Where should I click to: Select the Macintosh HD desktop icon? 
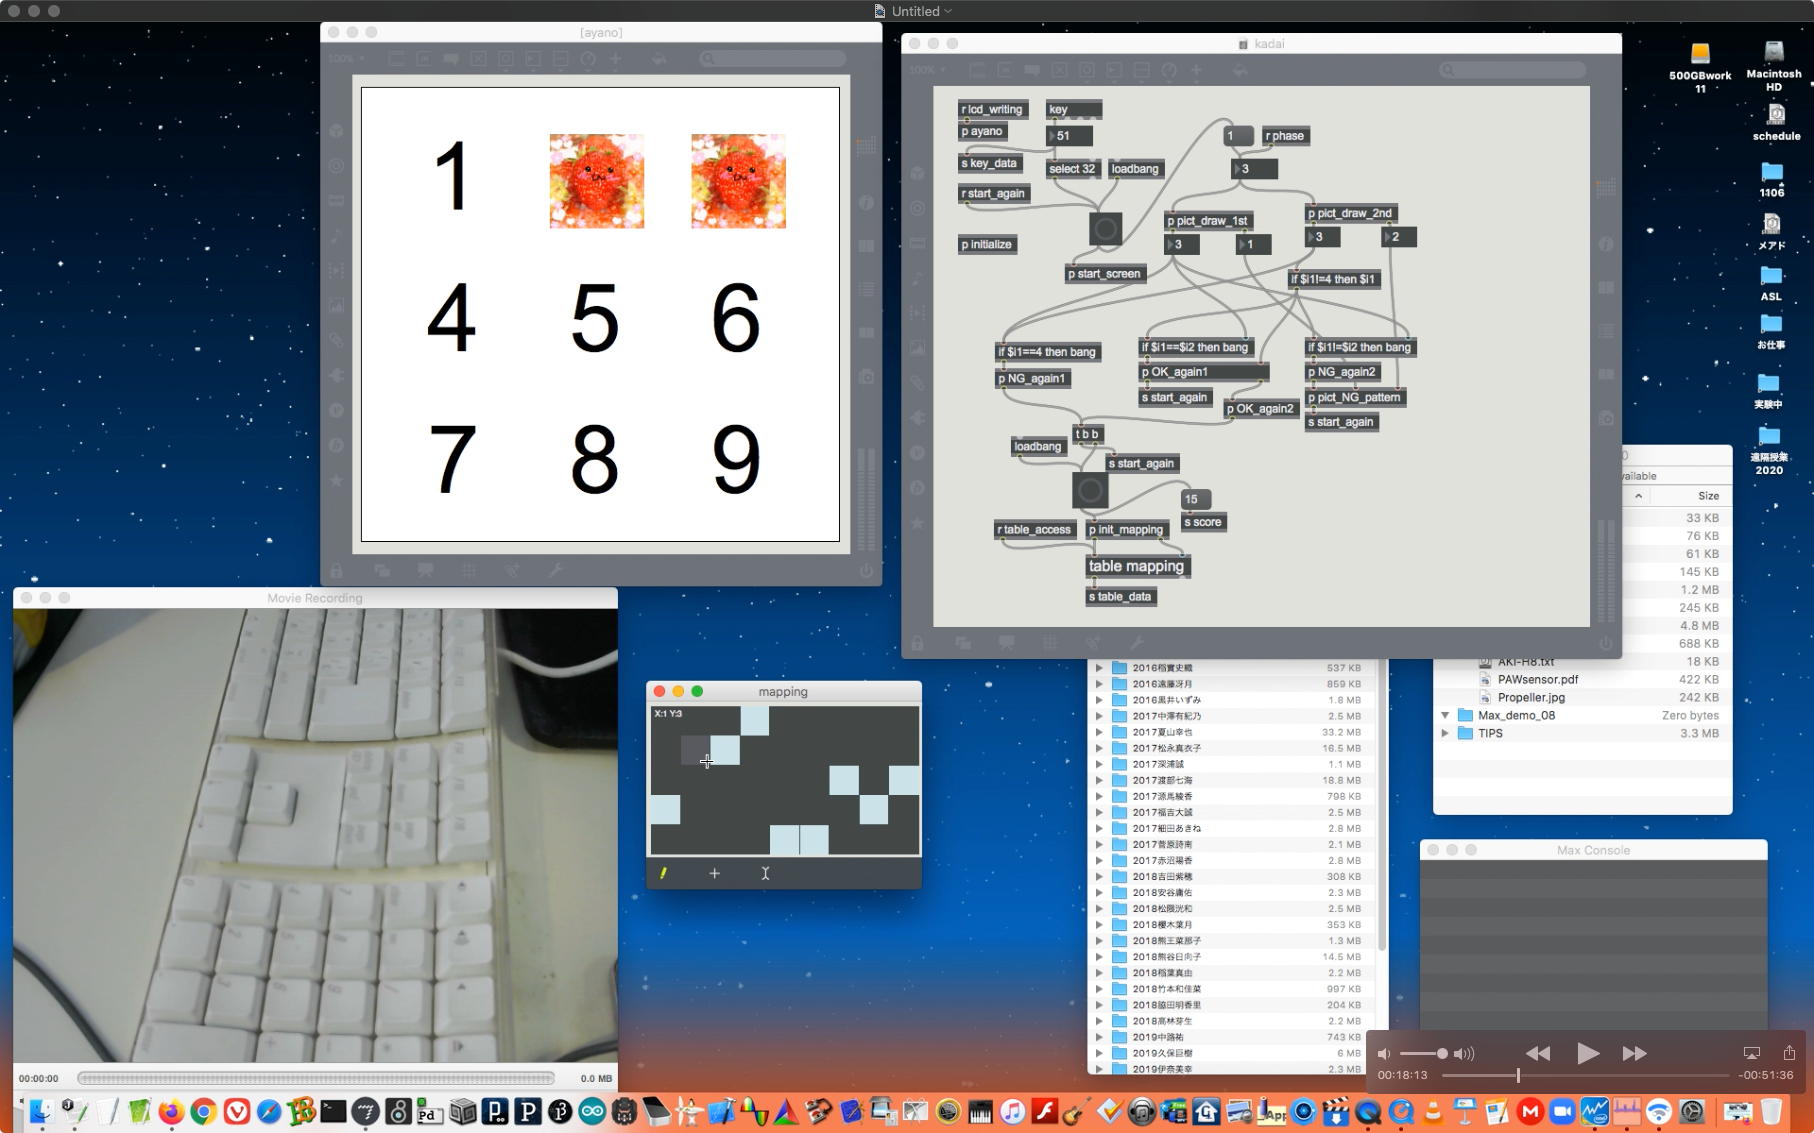click(1774, 66)
